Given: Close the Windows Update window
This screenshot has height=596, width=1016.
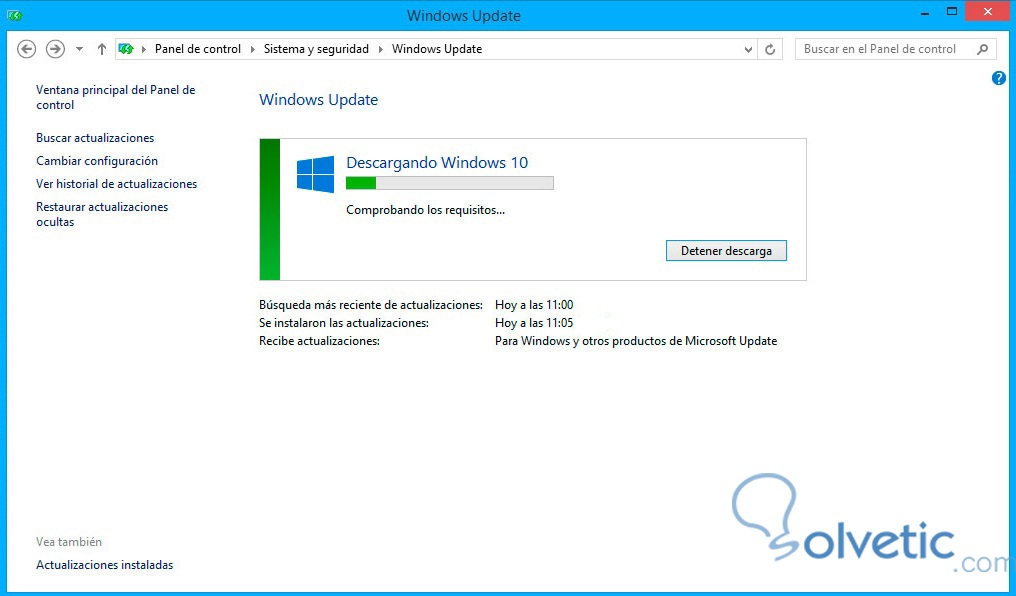Looking at the screenshot, I should point(987,12).
